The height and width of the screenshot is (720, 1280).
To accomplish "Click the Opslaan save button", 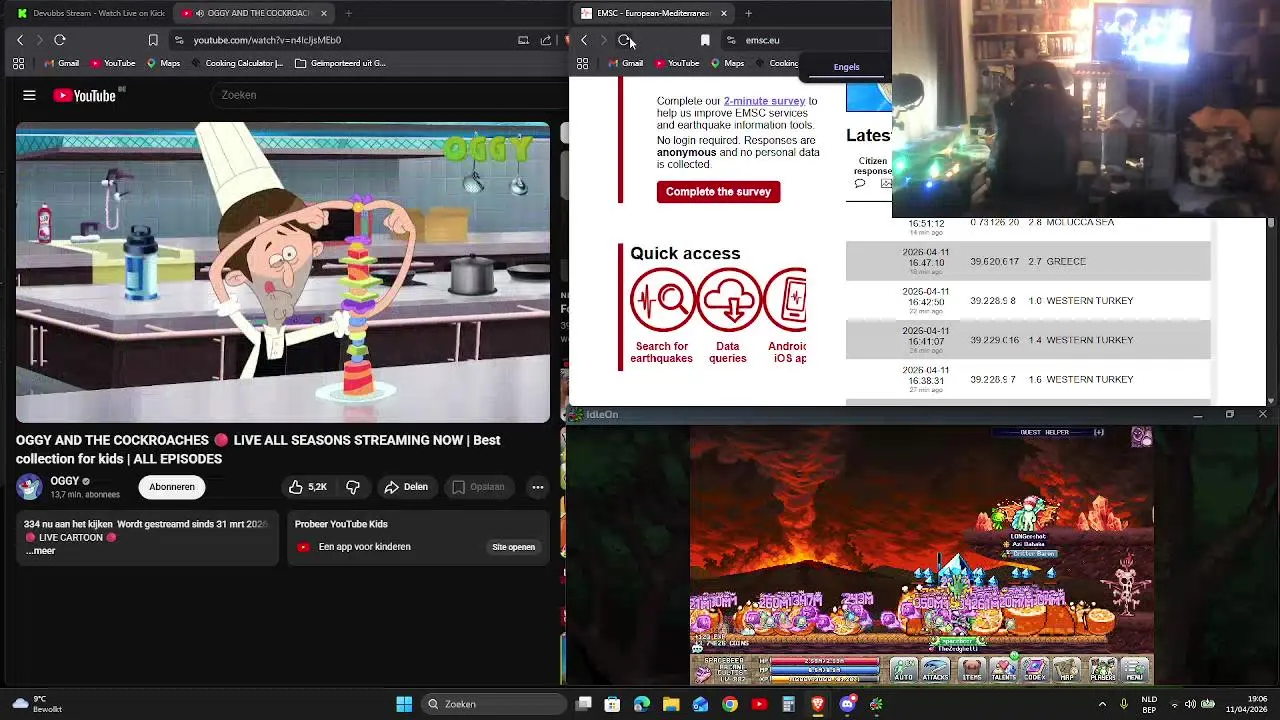I will pyautogui.click(x=478, y=487).
